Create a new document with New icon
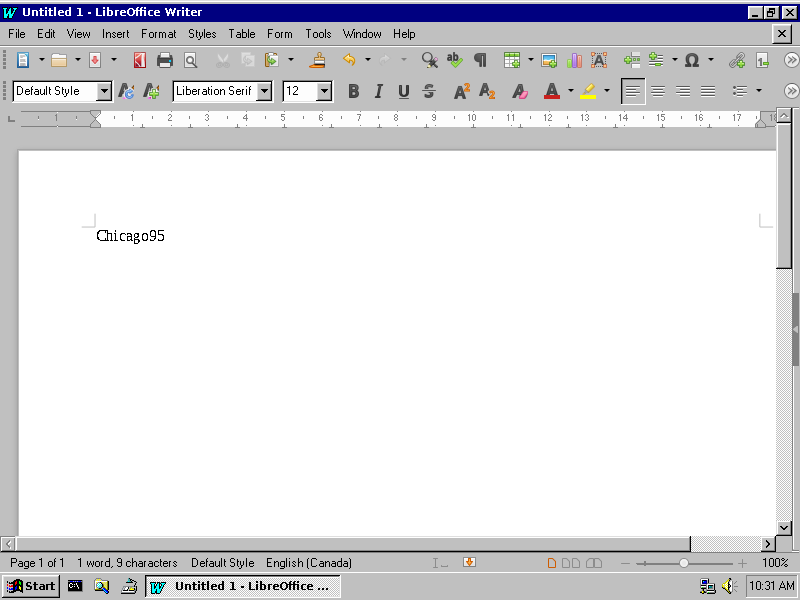 [23, 60]
